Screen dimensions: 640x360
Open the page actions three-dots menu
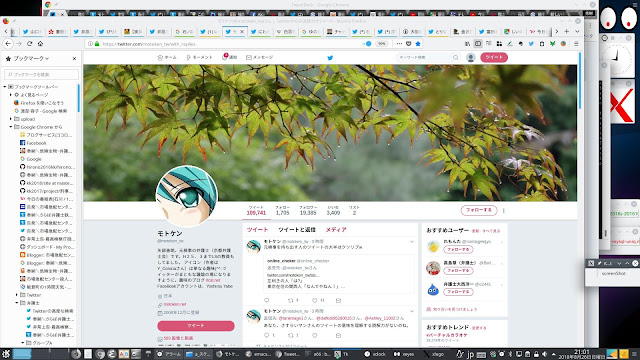pos(399,44)
